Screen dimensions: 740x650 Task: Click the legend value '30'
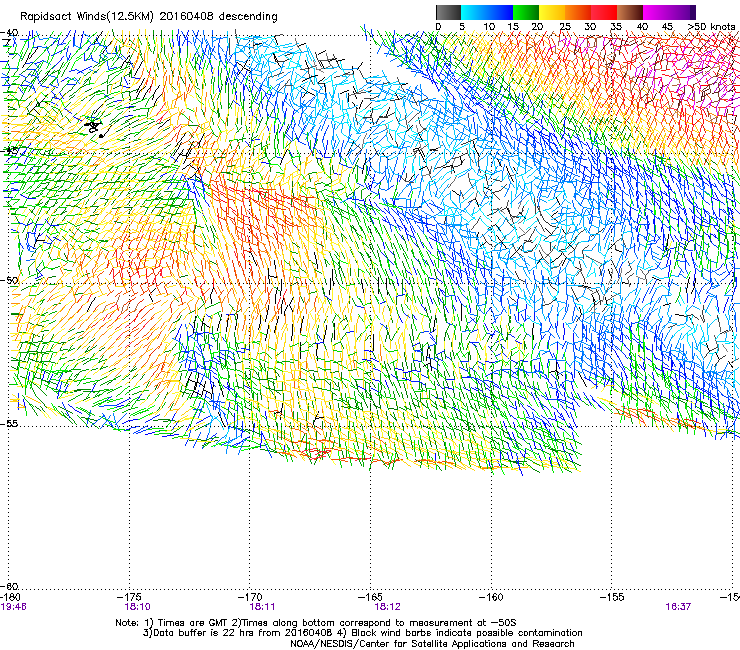(x=590, y=27)
